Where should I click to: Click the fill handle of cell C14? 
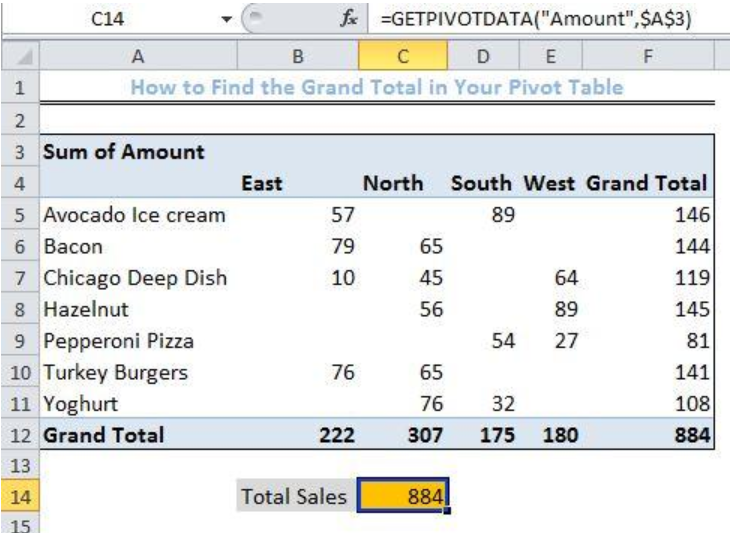(x=447, y=511)
